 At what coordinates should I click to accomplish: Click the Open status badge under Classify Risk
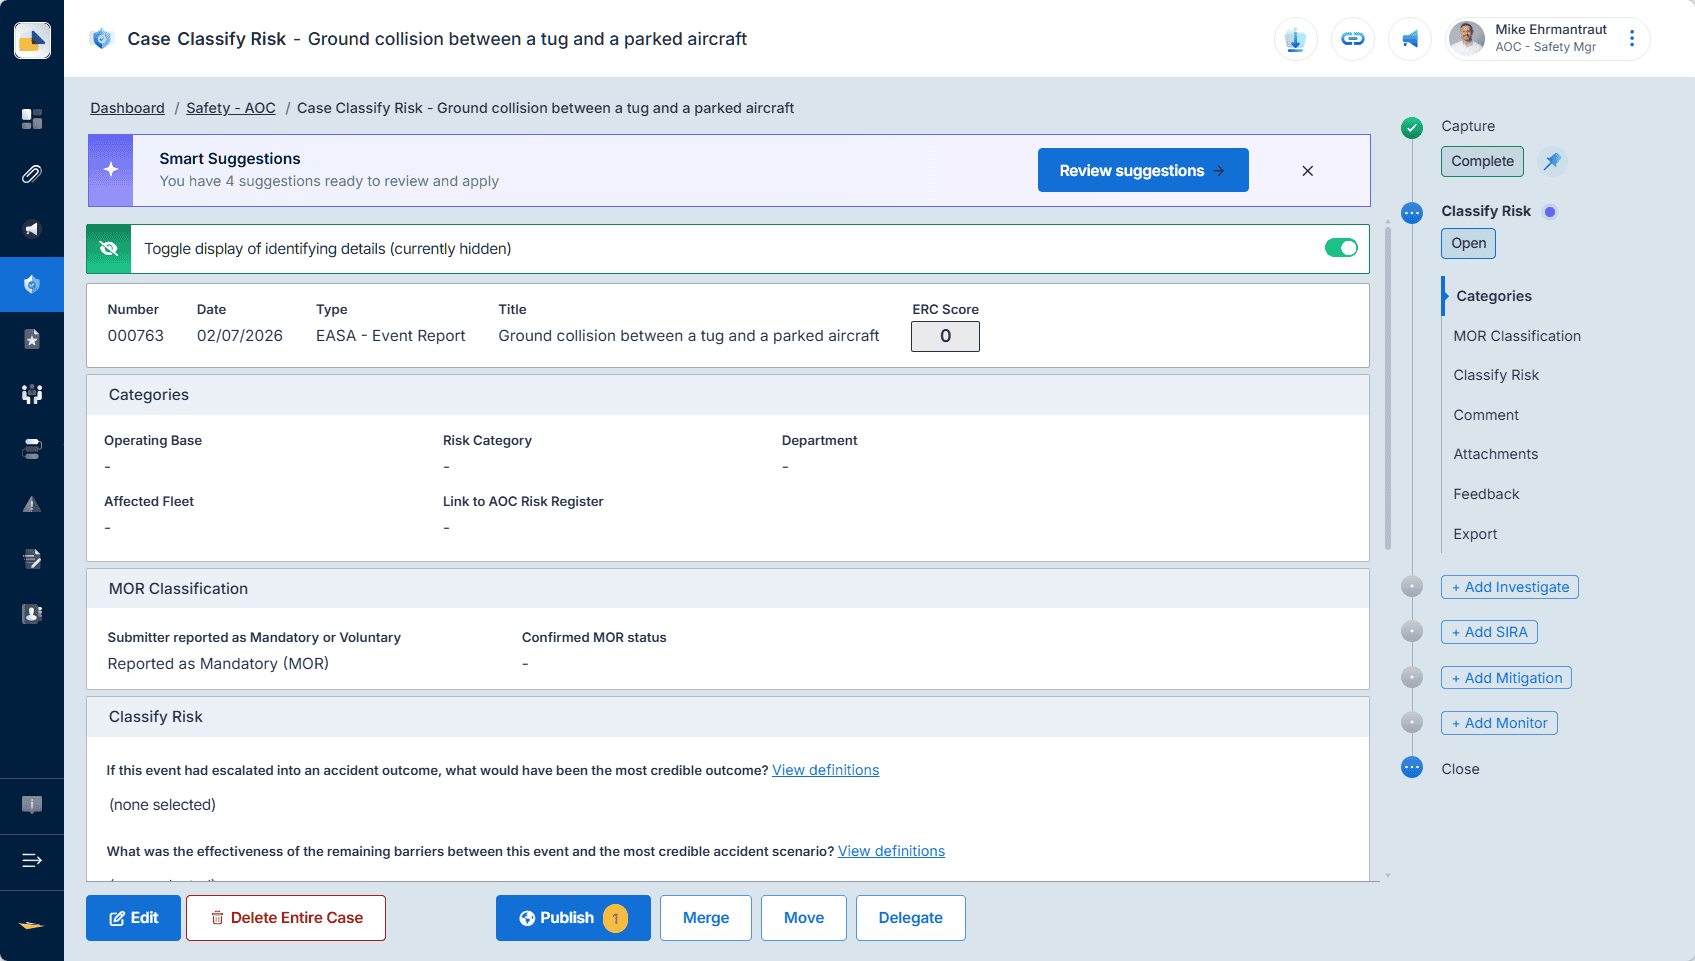[1468, 243]
